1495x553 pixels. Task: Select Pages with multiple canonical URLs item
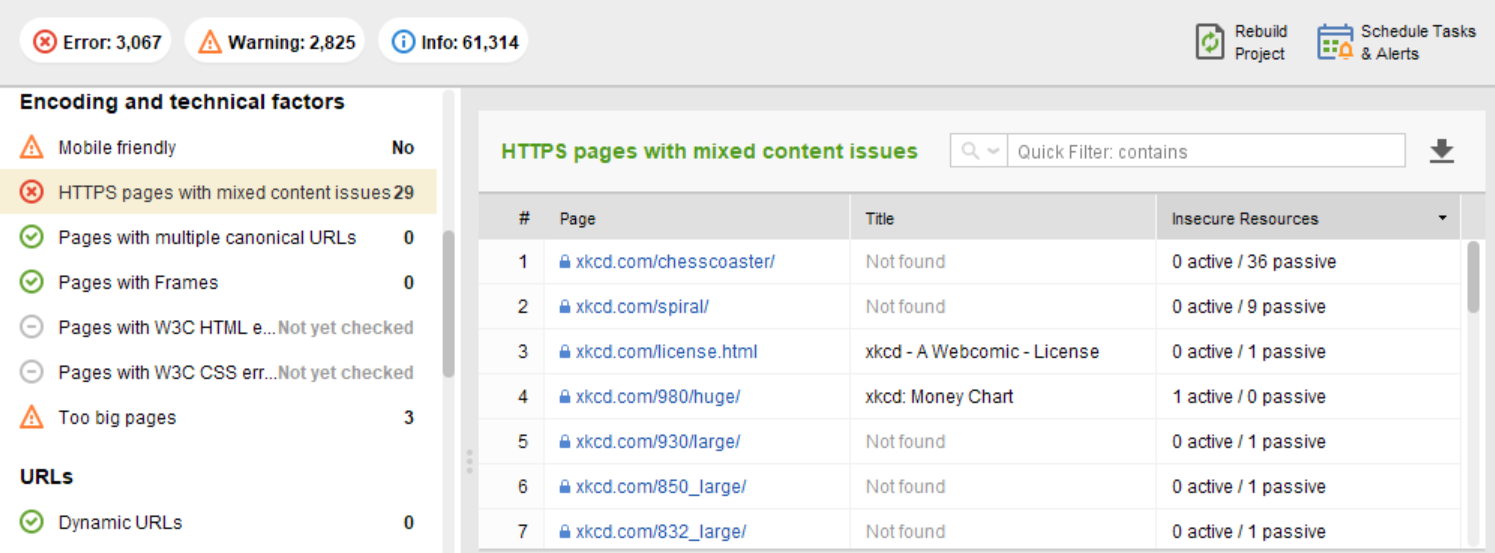click(x=218, y=238)
